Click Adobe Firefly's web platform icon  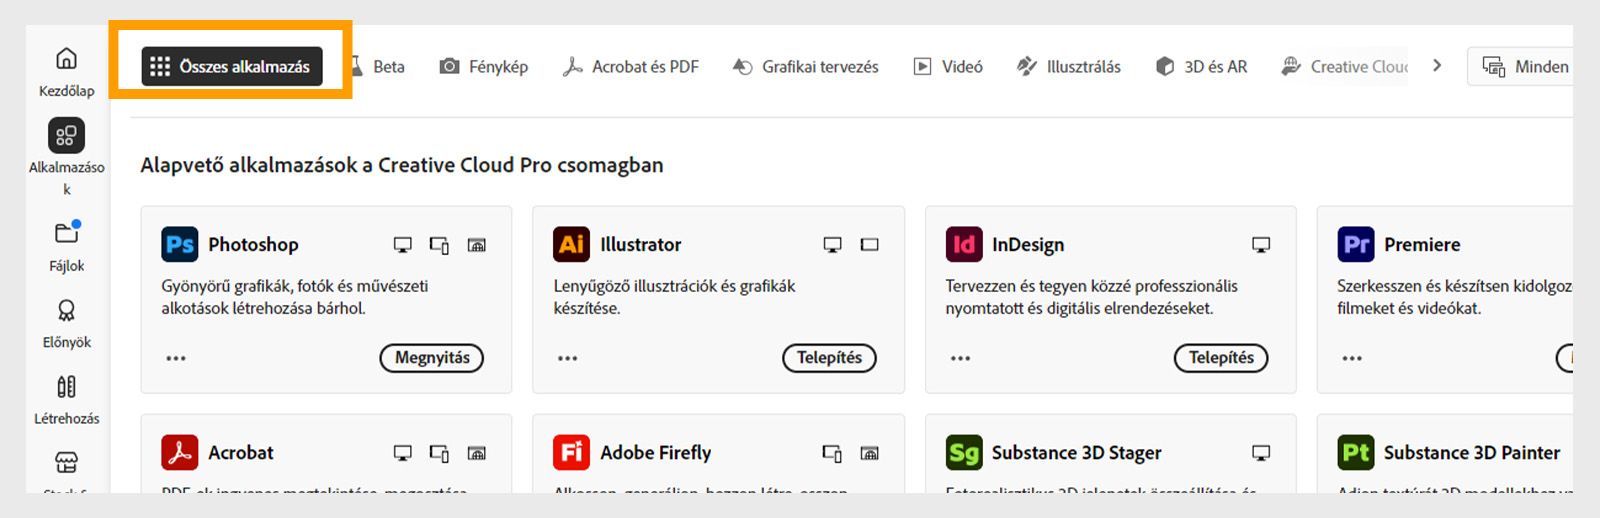click(869, 453)
